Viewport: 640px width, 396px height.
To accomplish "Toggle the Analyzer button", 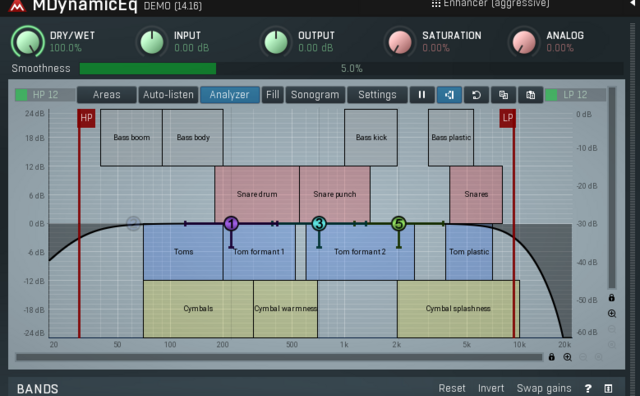I will pyautogui.click(x=229, y=95).
